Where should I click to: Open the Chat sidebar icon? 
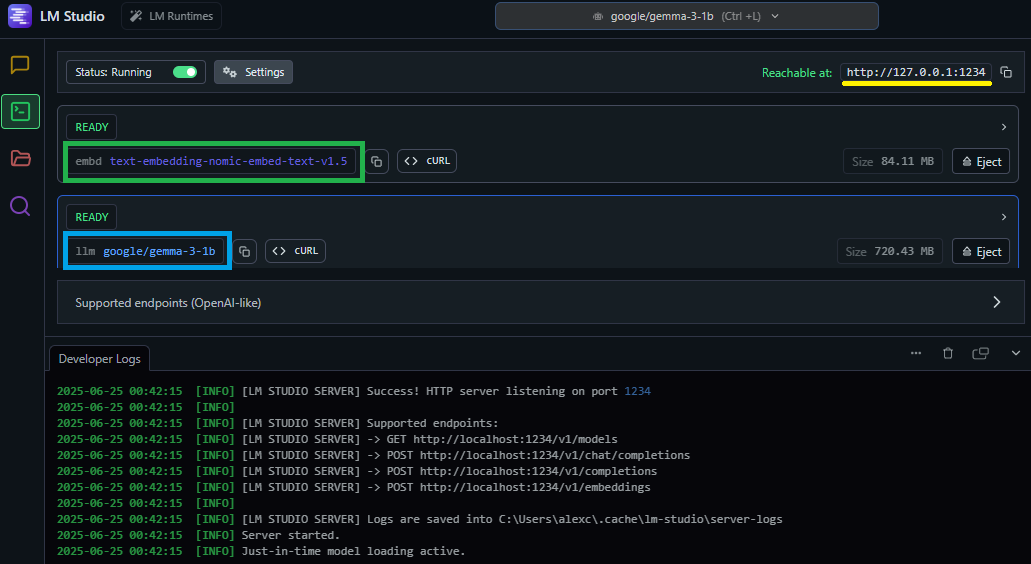point(20,64)
